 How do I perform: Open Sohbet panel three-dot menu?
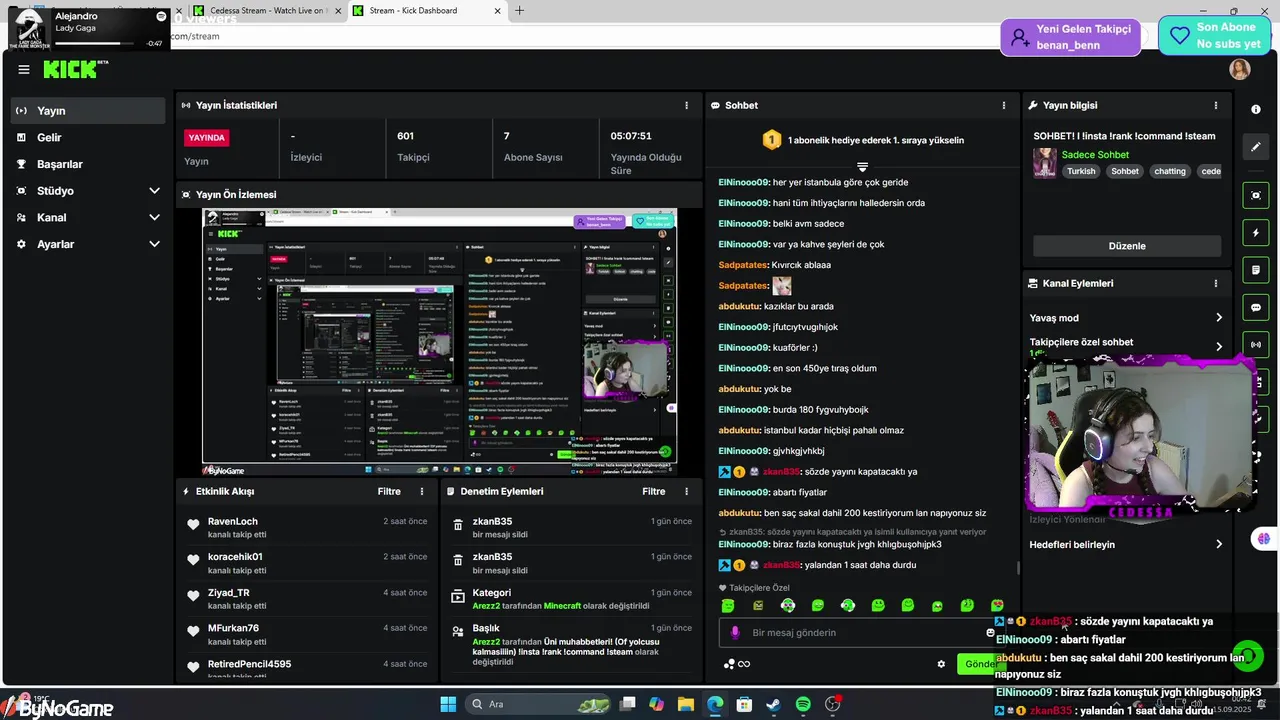(x=1004, y=105)
